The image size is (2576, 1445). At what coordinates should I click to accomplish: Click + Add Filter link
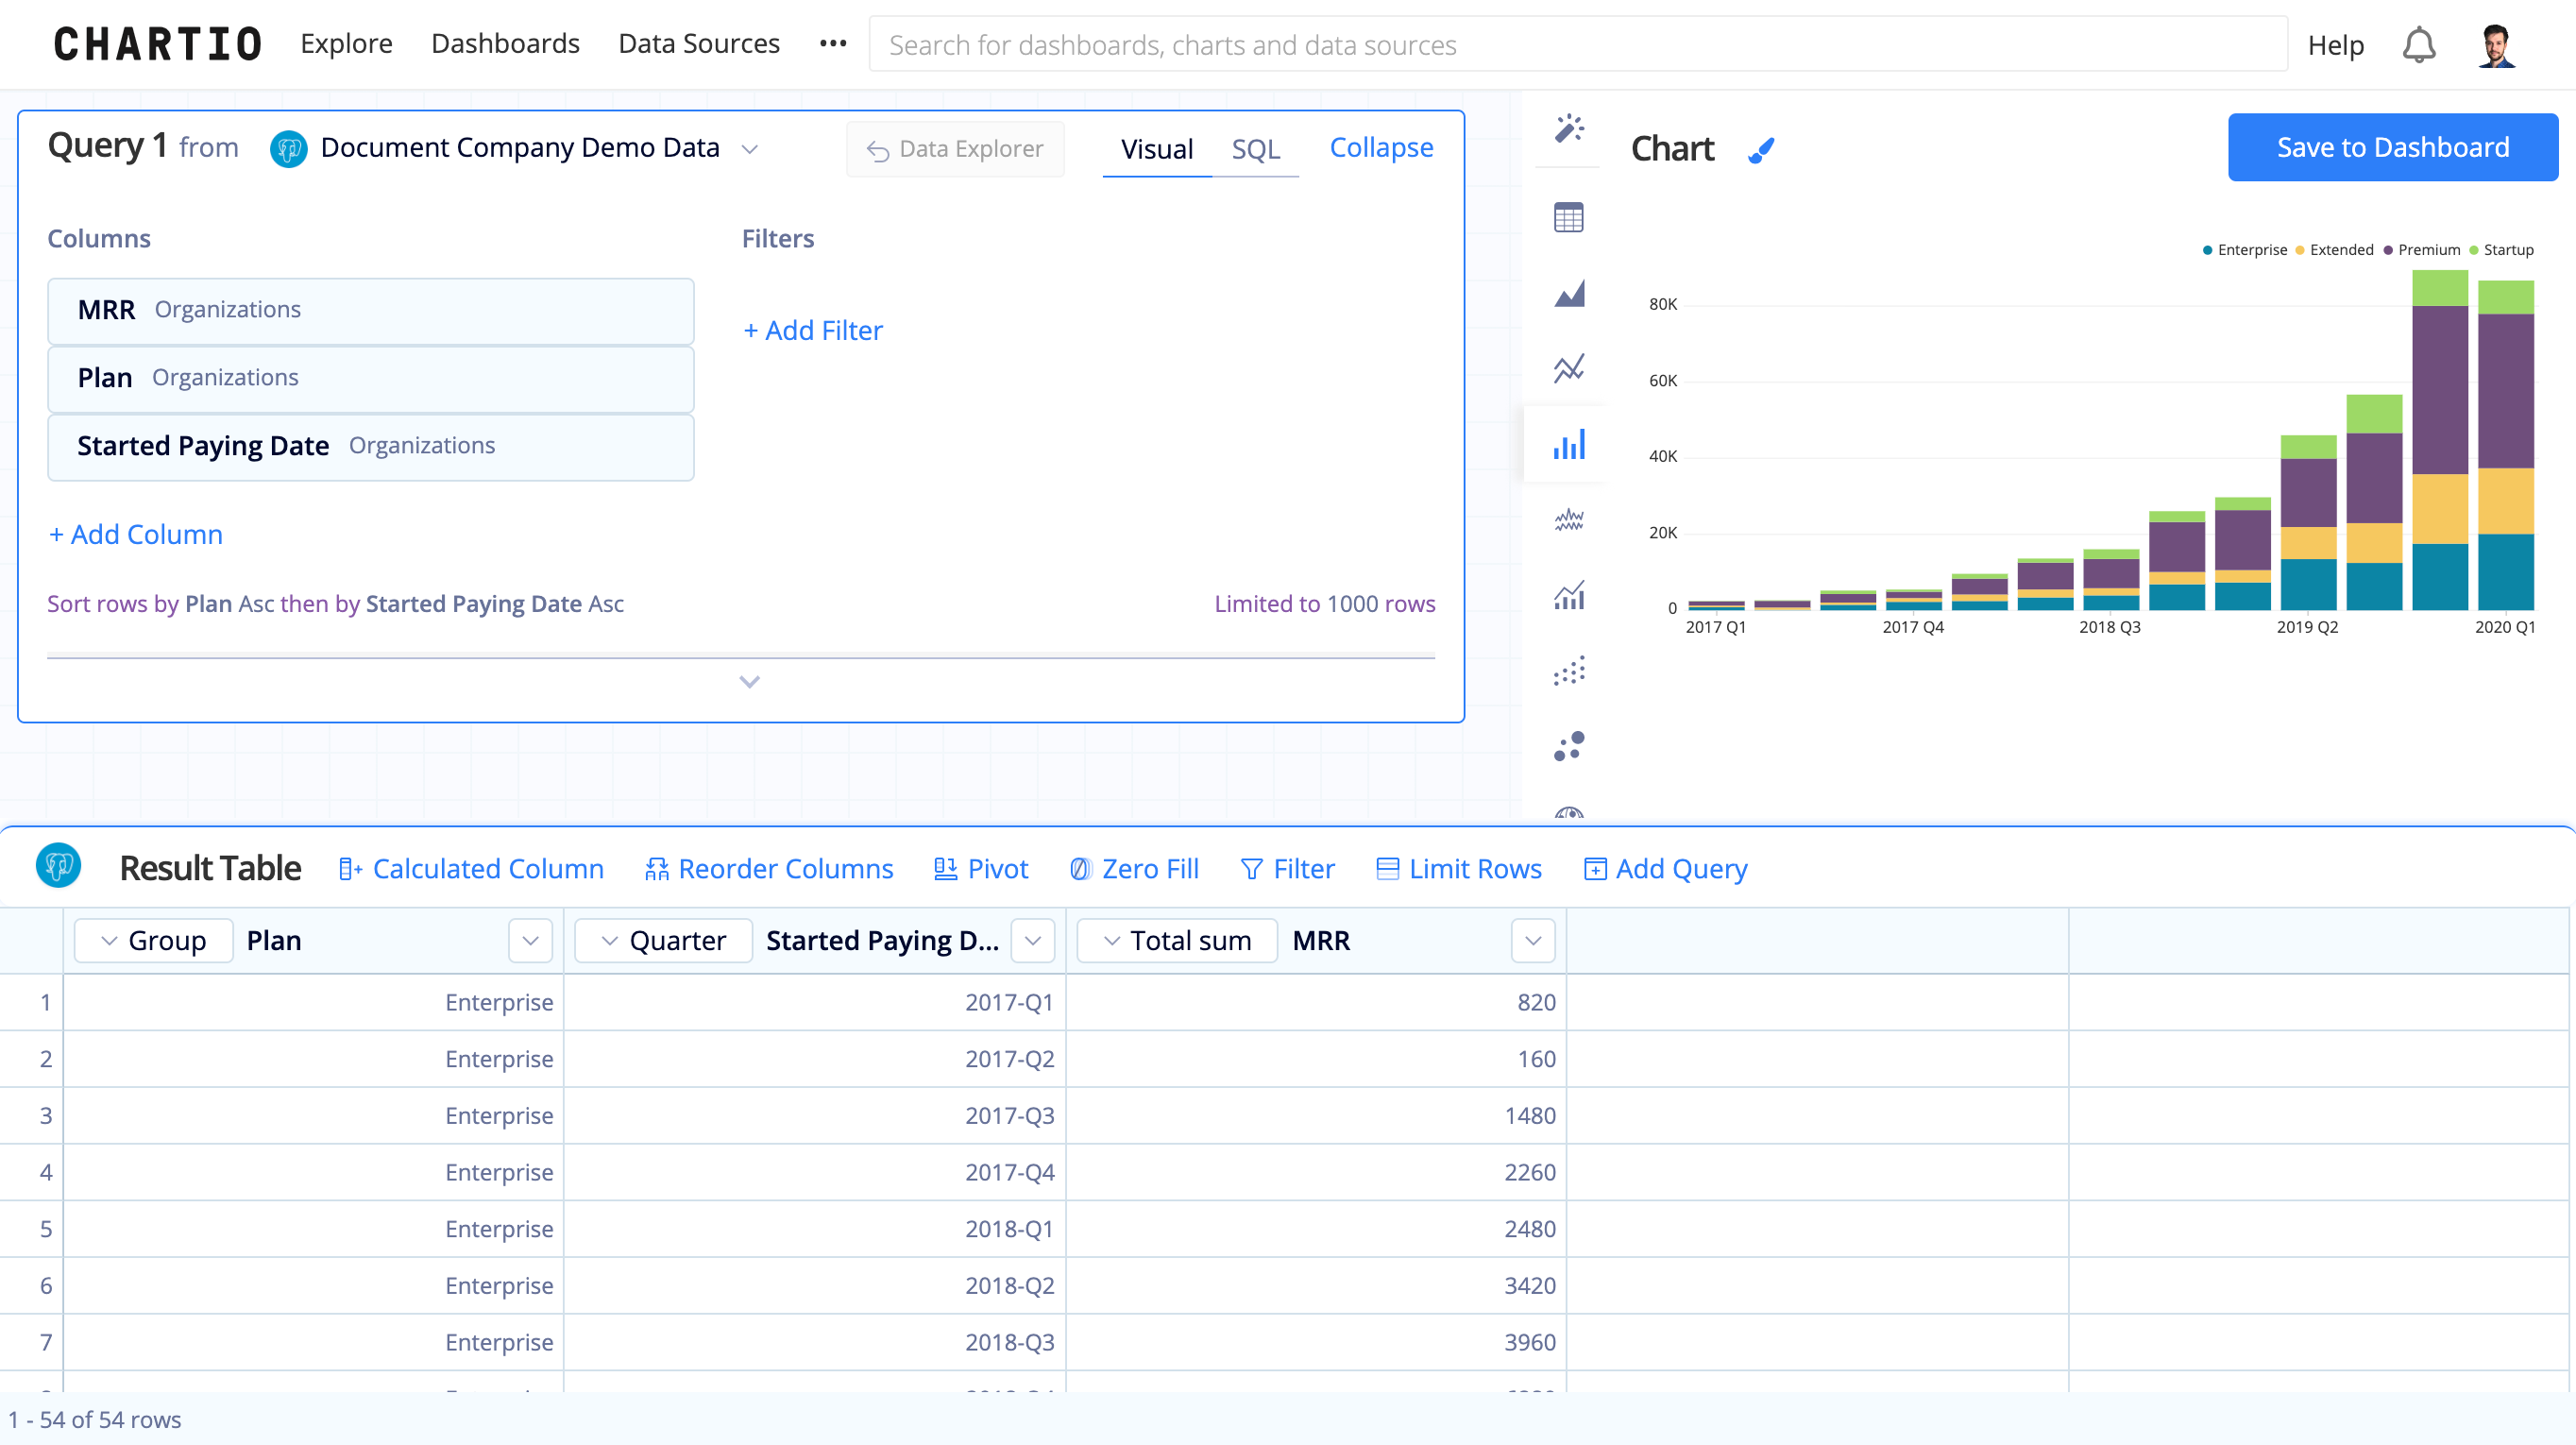coord(813,331)
